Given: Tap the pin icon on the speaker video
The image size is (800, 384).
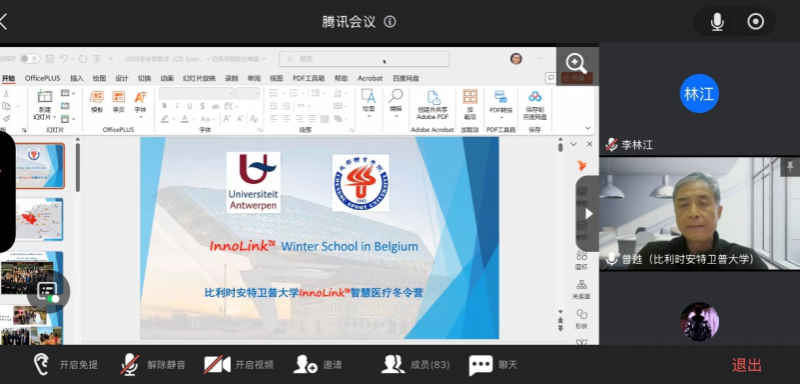Looking at the screenshot, I should 790,167.
